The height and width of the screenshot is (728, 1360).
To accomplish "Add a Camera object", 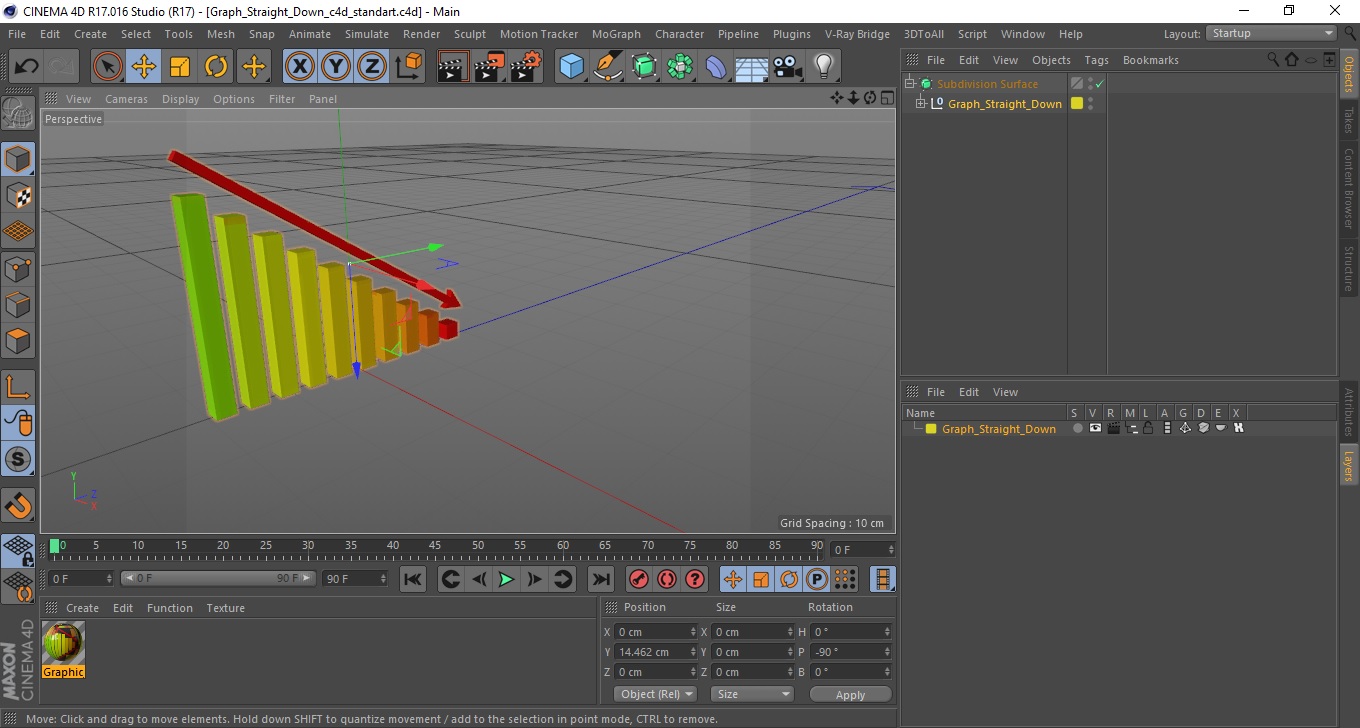I will pos(788,67).
